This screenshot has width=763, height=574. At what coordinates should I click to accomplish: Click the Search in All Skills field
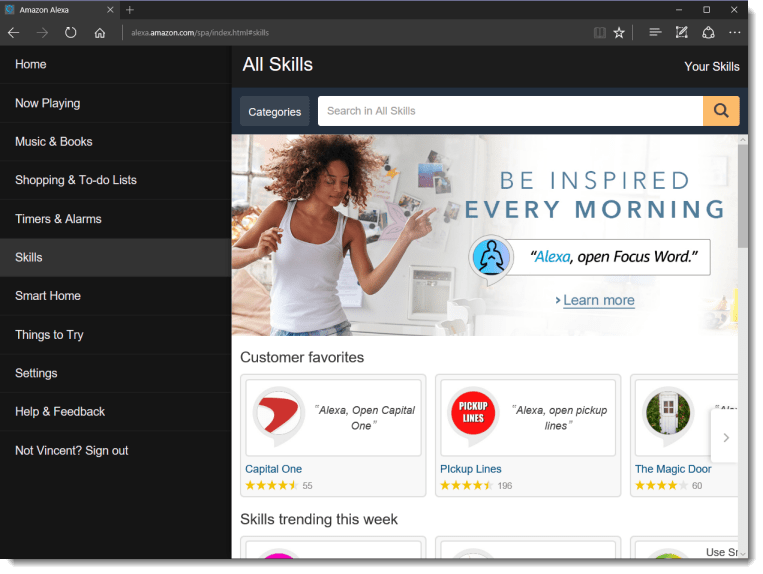point(510,111)
